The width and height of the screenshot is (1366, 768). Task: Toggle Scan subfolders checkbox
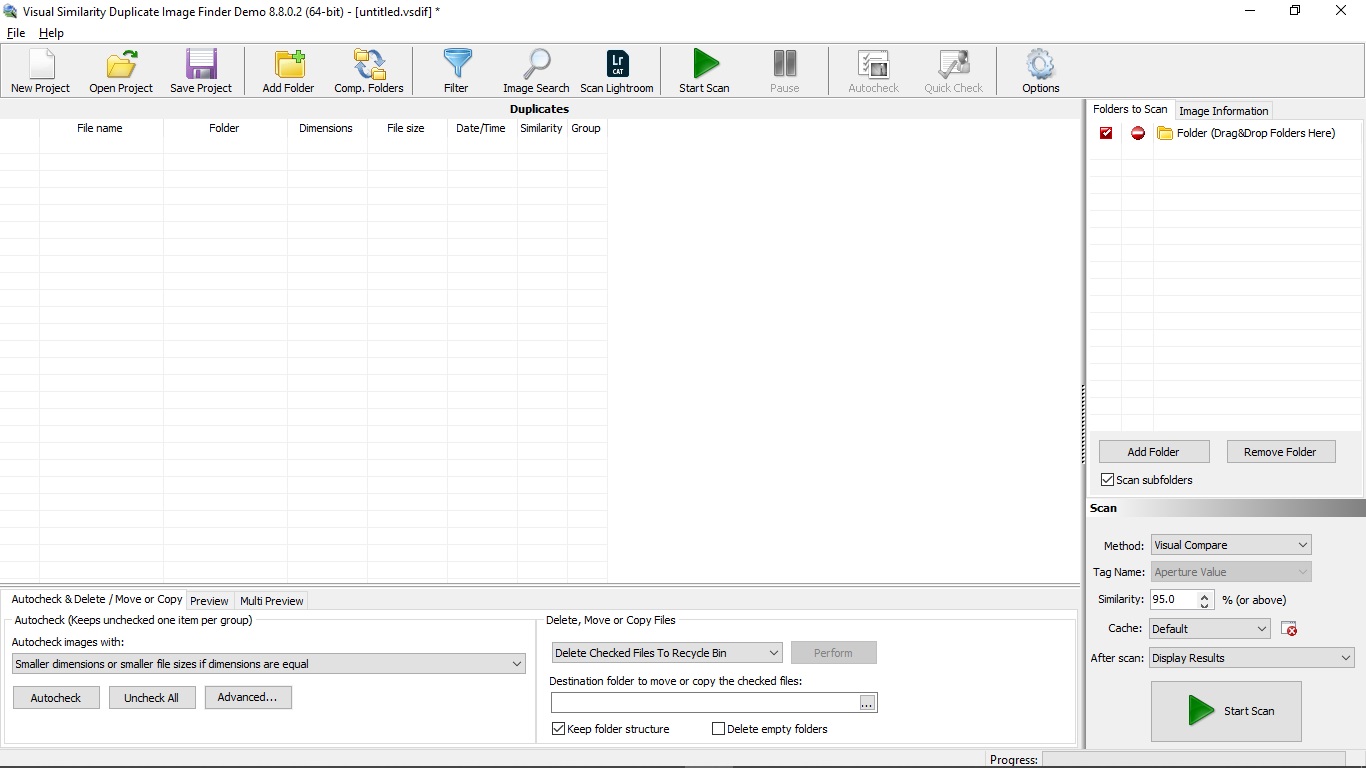click(1107, 480)
